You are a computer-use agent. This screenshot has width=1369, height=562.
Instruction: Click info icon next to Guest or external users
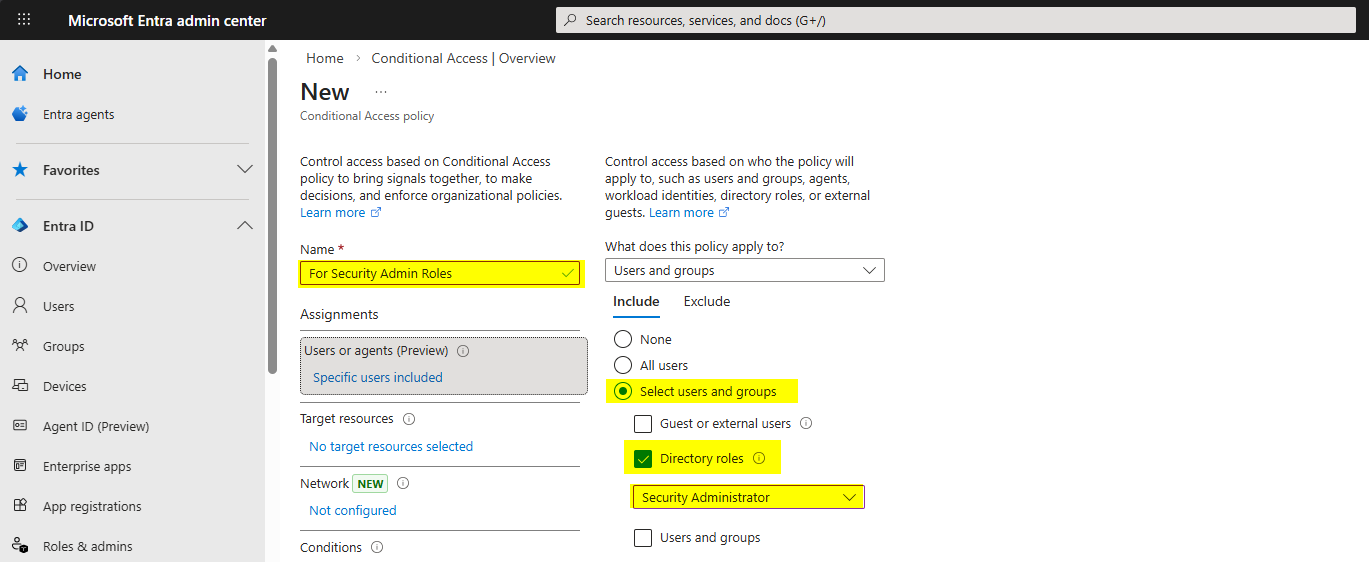coord(806,423)
